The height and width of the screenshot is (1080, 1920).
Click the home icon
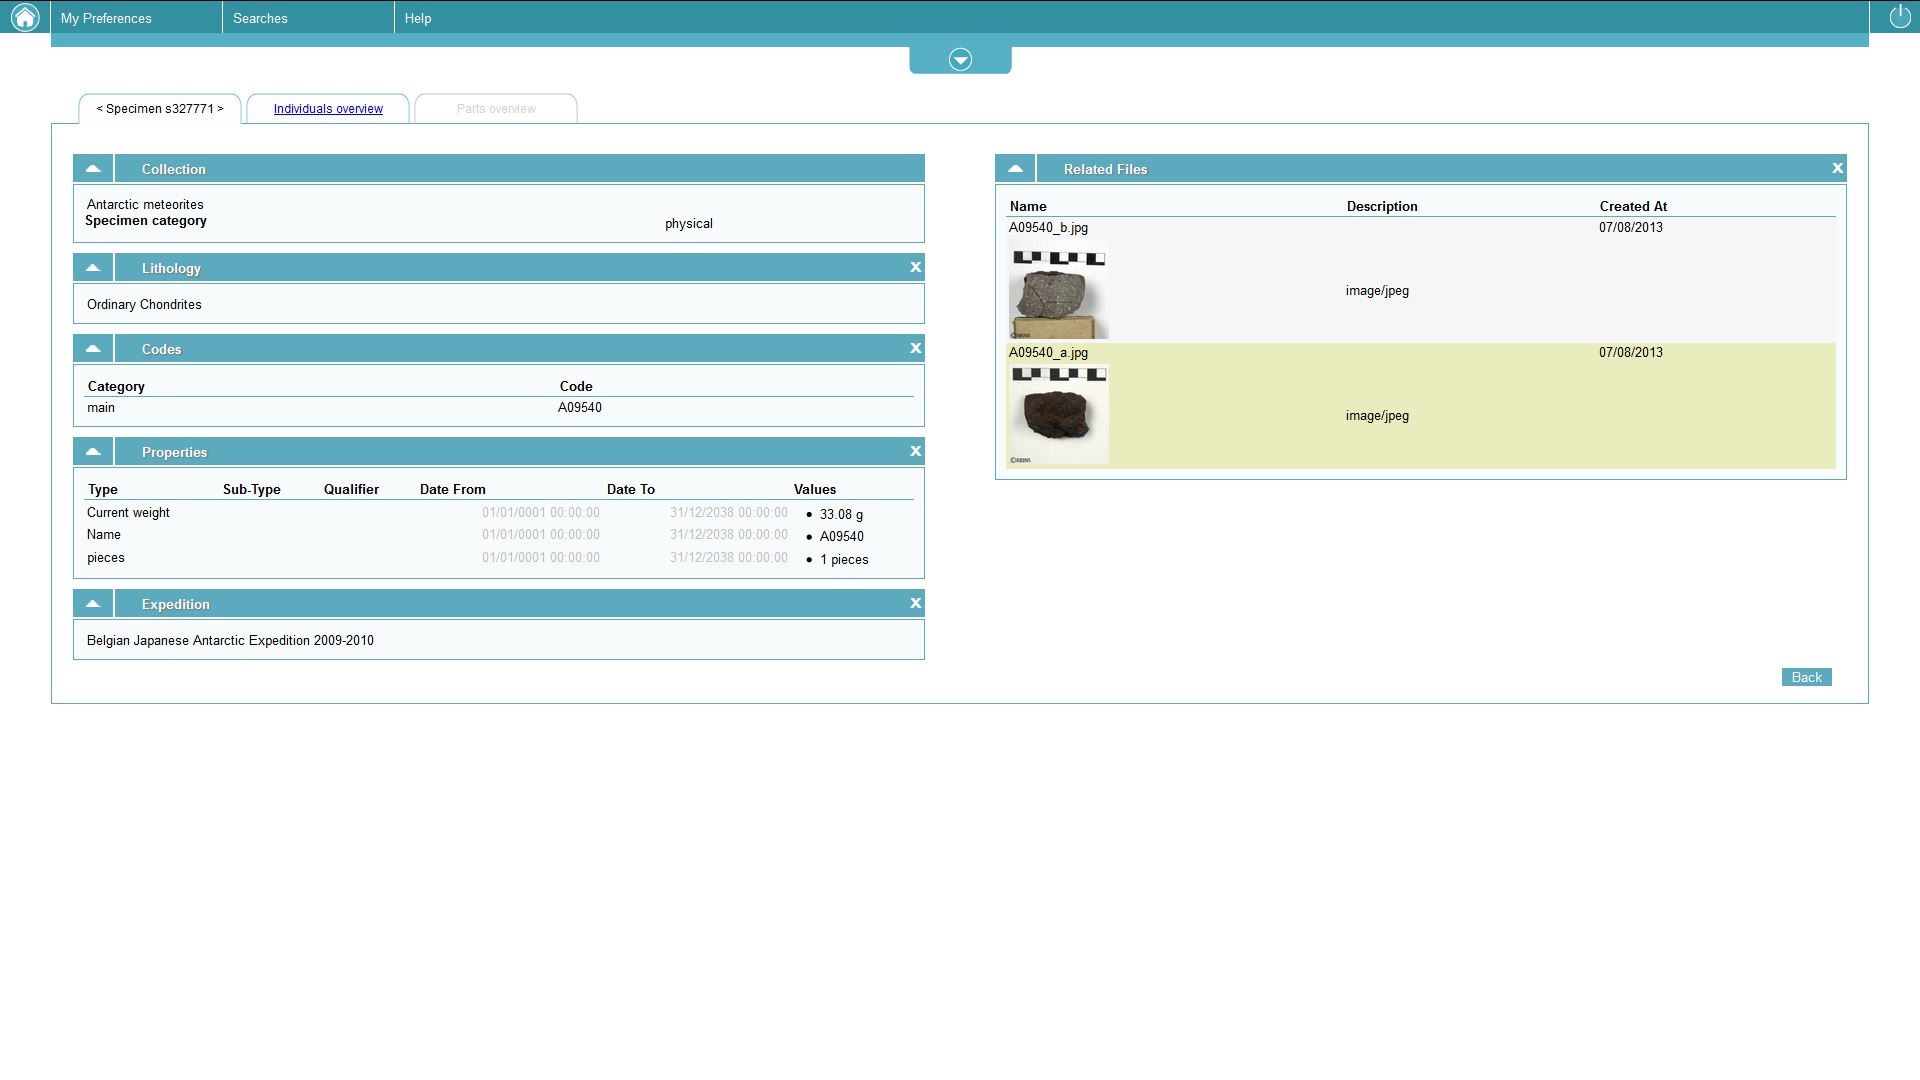(25, 17)
